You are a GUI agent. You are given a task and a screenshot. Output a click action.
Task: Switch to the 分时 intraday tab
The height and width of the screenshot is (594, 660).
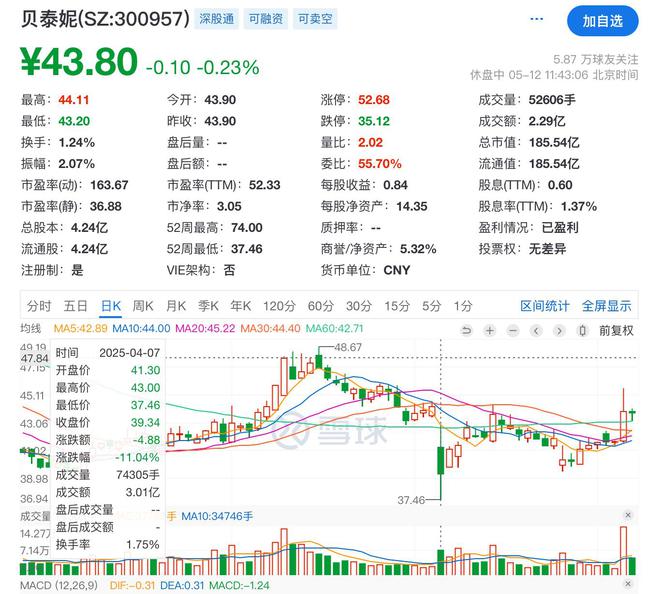pos(39,306)
